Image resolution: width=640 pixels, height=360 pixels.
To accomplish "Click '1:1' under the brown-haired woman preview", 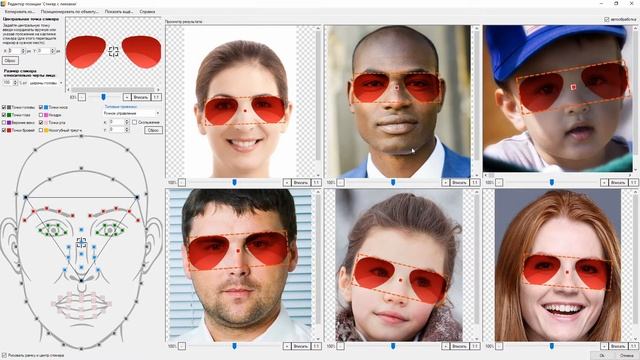I will [316, 182].
